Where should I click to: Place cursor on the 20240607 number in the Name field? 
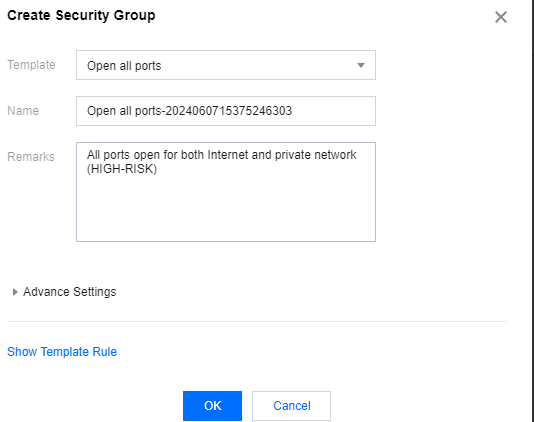pos(191,111)
